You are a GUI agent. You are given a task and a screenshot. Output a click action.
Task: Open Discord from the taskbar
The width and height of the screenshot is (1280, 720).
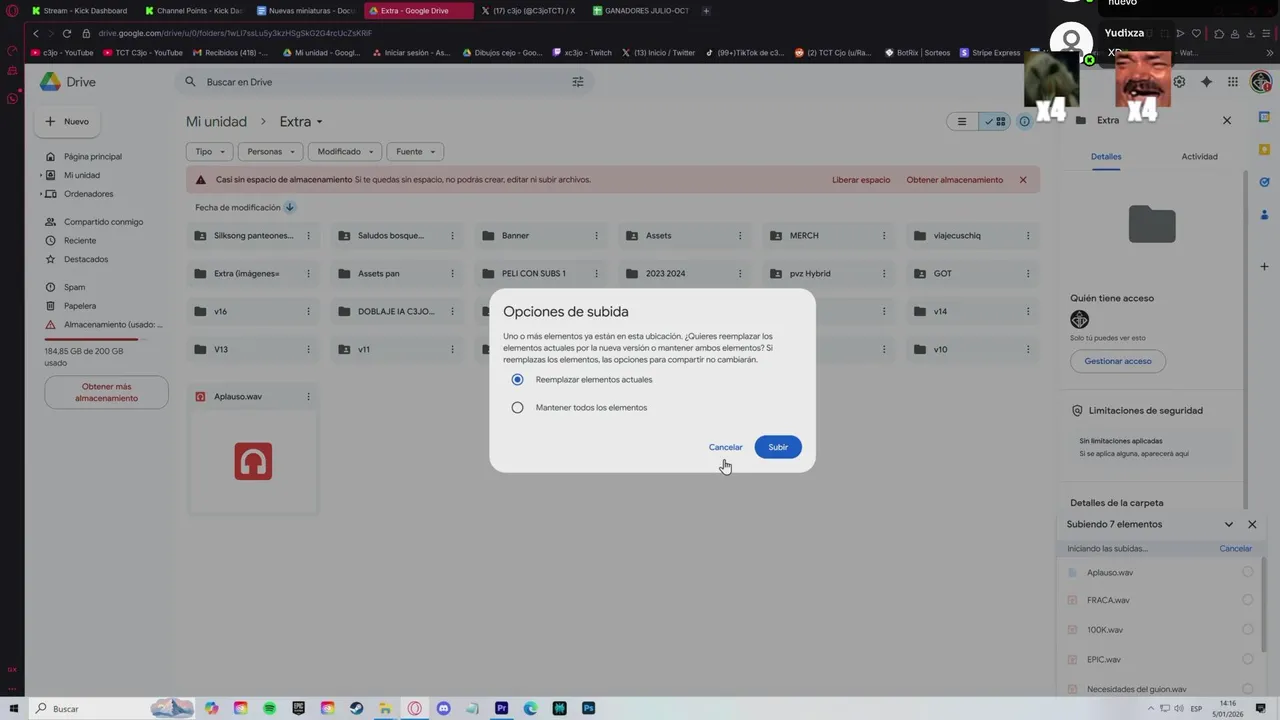(x=443, y=708)
